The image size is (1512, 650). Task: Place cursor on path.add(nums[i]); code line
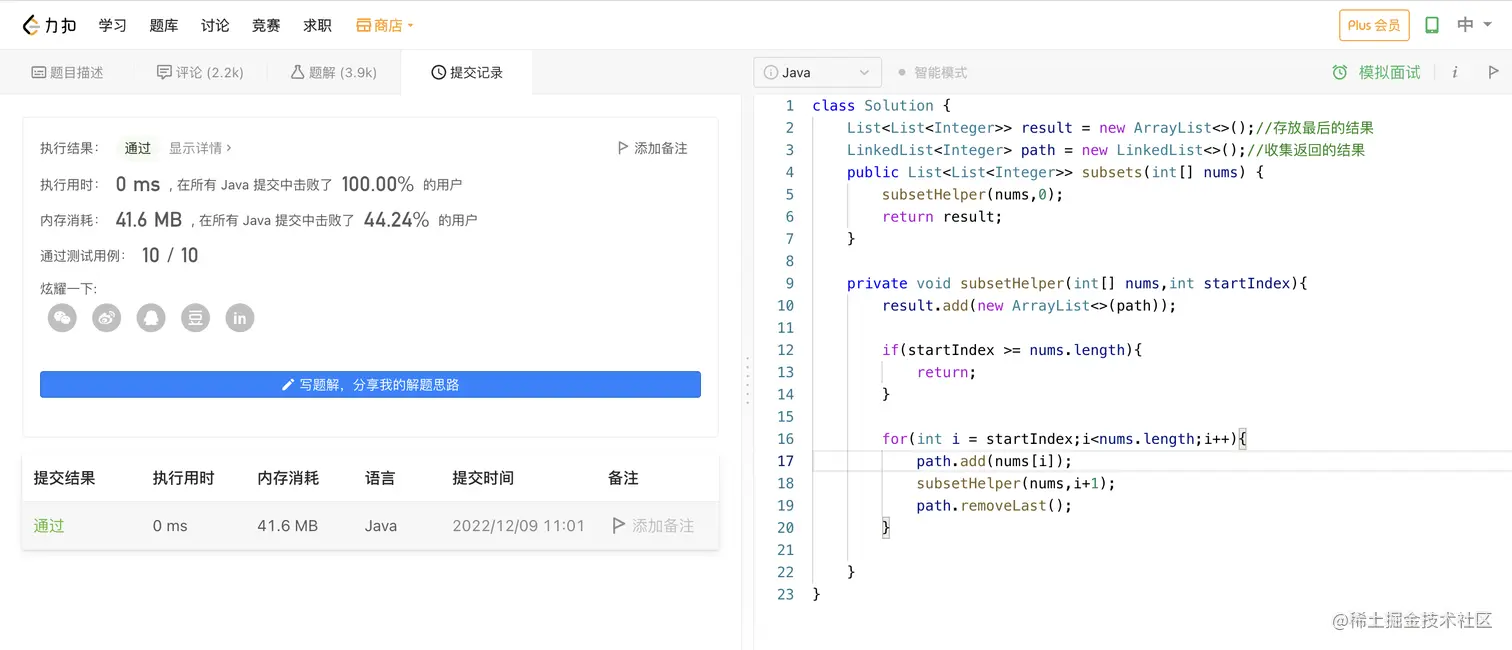(x=994, y=461)
